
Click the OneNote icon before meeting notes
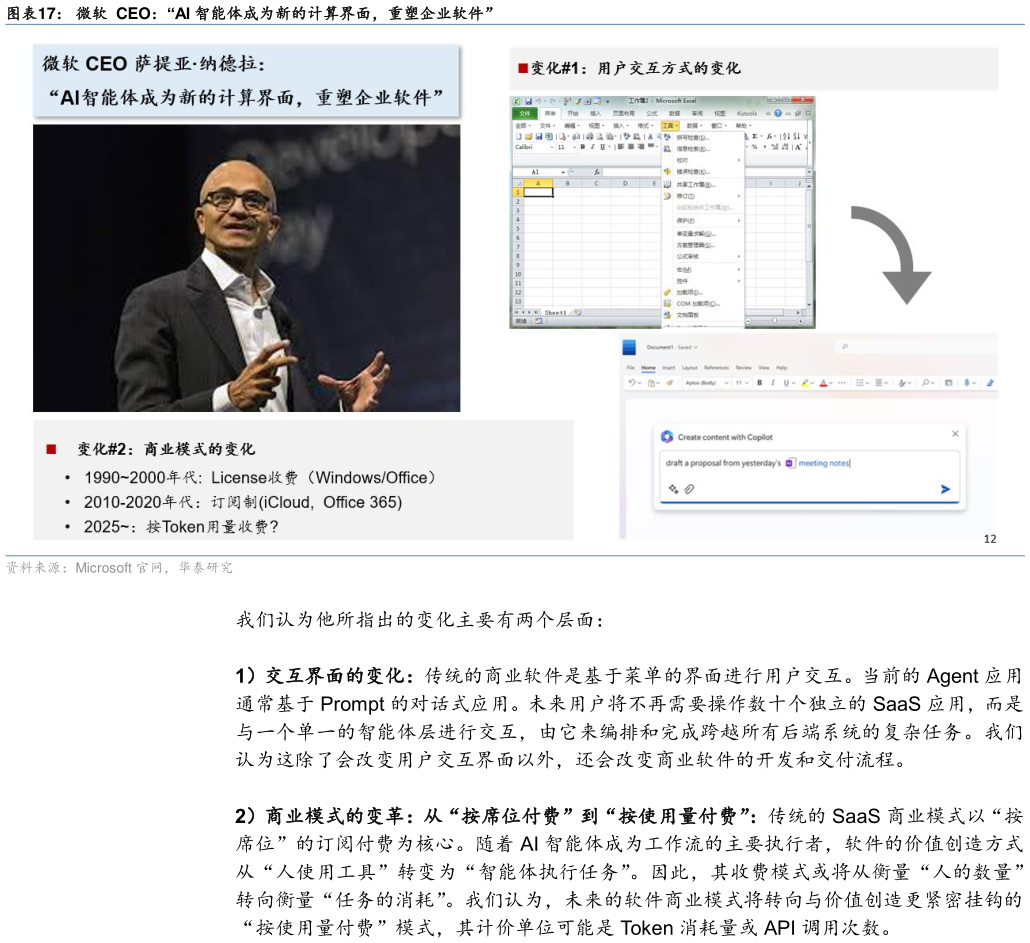790,463
